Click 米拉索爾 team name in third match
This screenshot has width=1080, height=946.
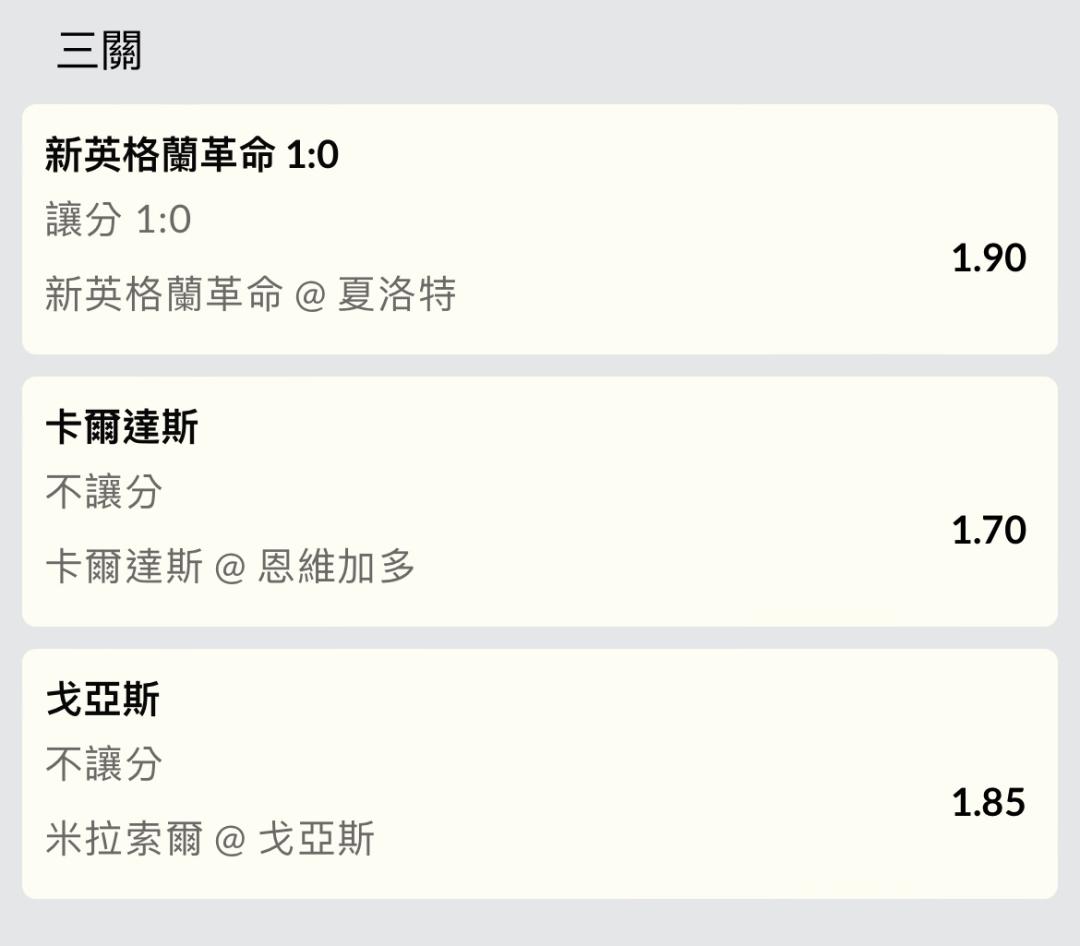[x=124, y=839]
